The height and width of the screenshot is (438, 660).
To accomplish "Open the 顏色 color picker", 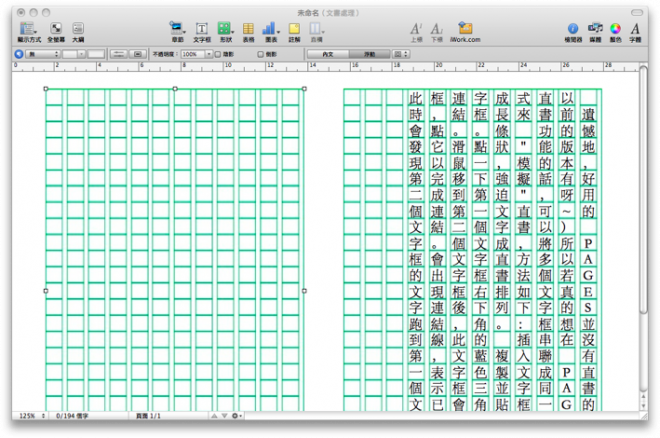I will pyautogui.click(x=615, y=29).
